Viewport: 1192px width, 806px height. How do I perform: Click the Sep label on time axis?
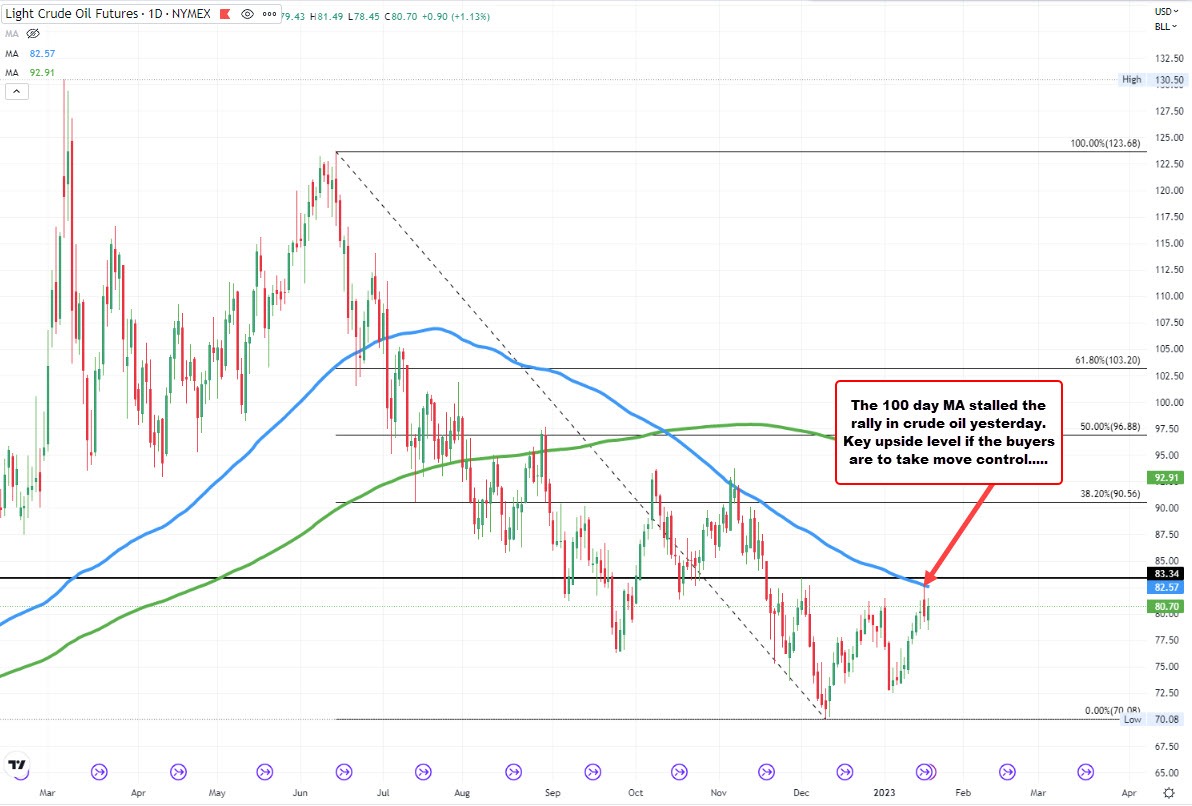pos(553,792)
